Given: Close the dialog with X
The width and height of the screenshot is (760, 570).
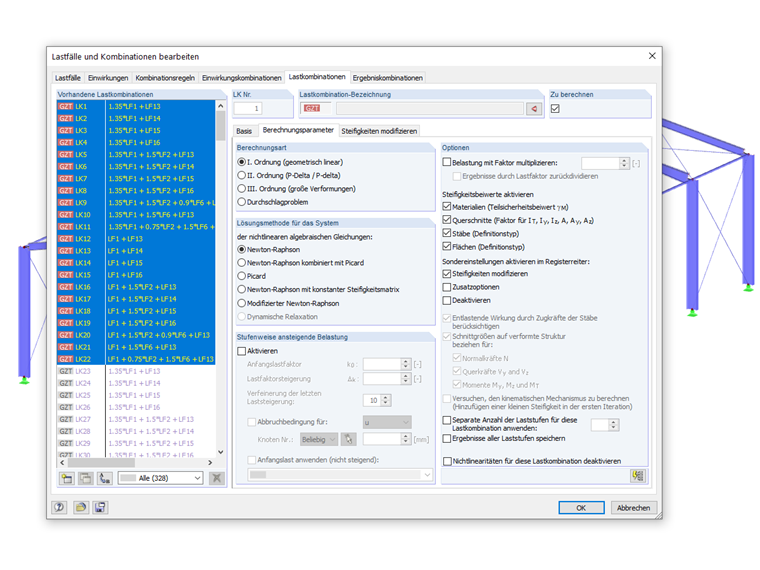Looking at the screenshot, I should 652,56.
